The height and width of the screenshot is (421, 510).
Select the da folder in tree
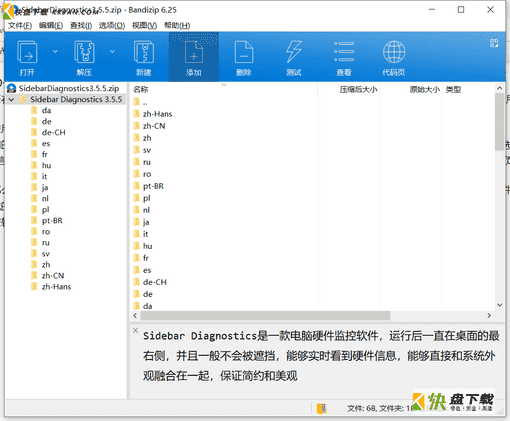46,111
